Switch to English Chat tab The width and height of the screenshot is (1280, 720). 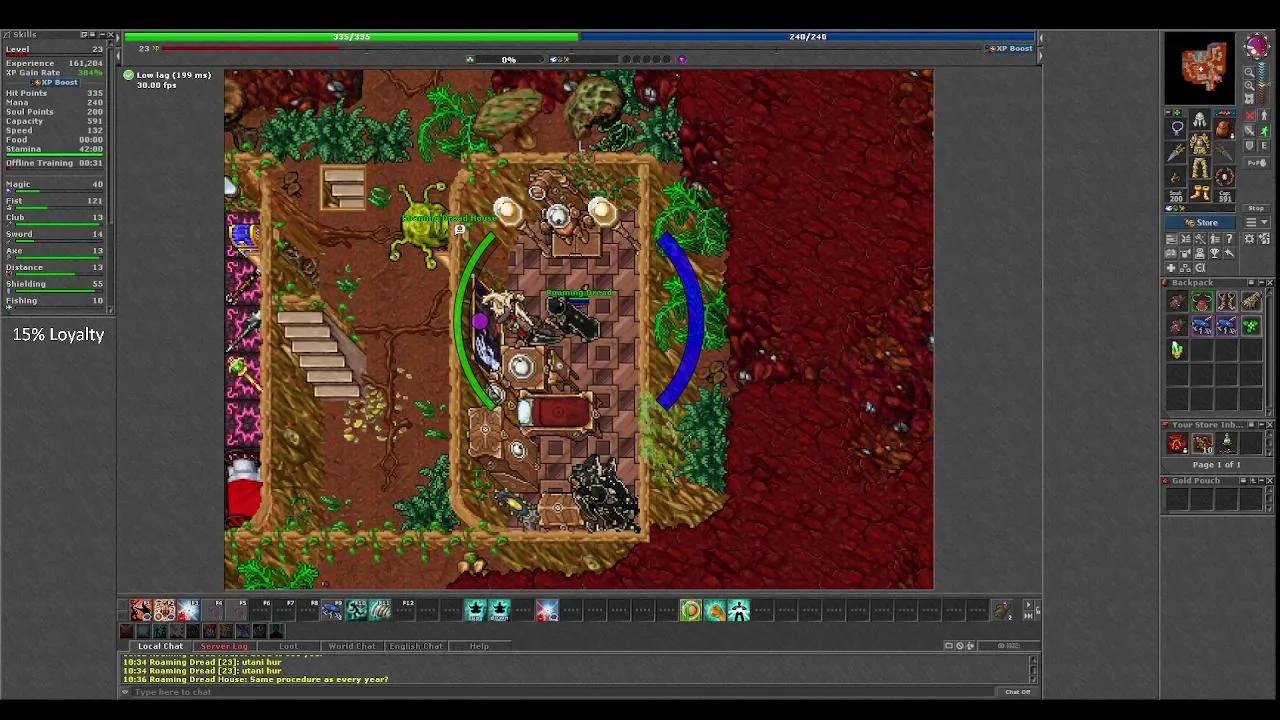(416, 646)
